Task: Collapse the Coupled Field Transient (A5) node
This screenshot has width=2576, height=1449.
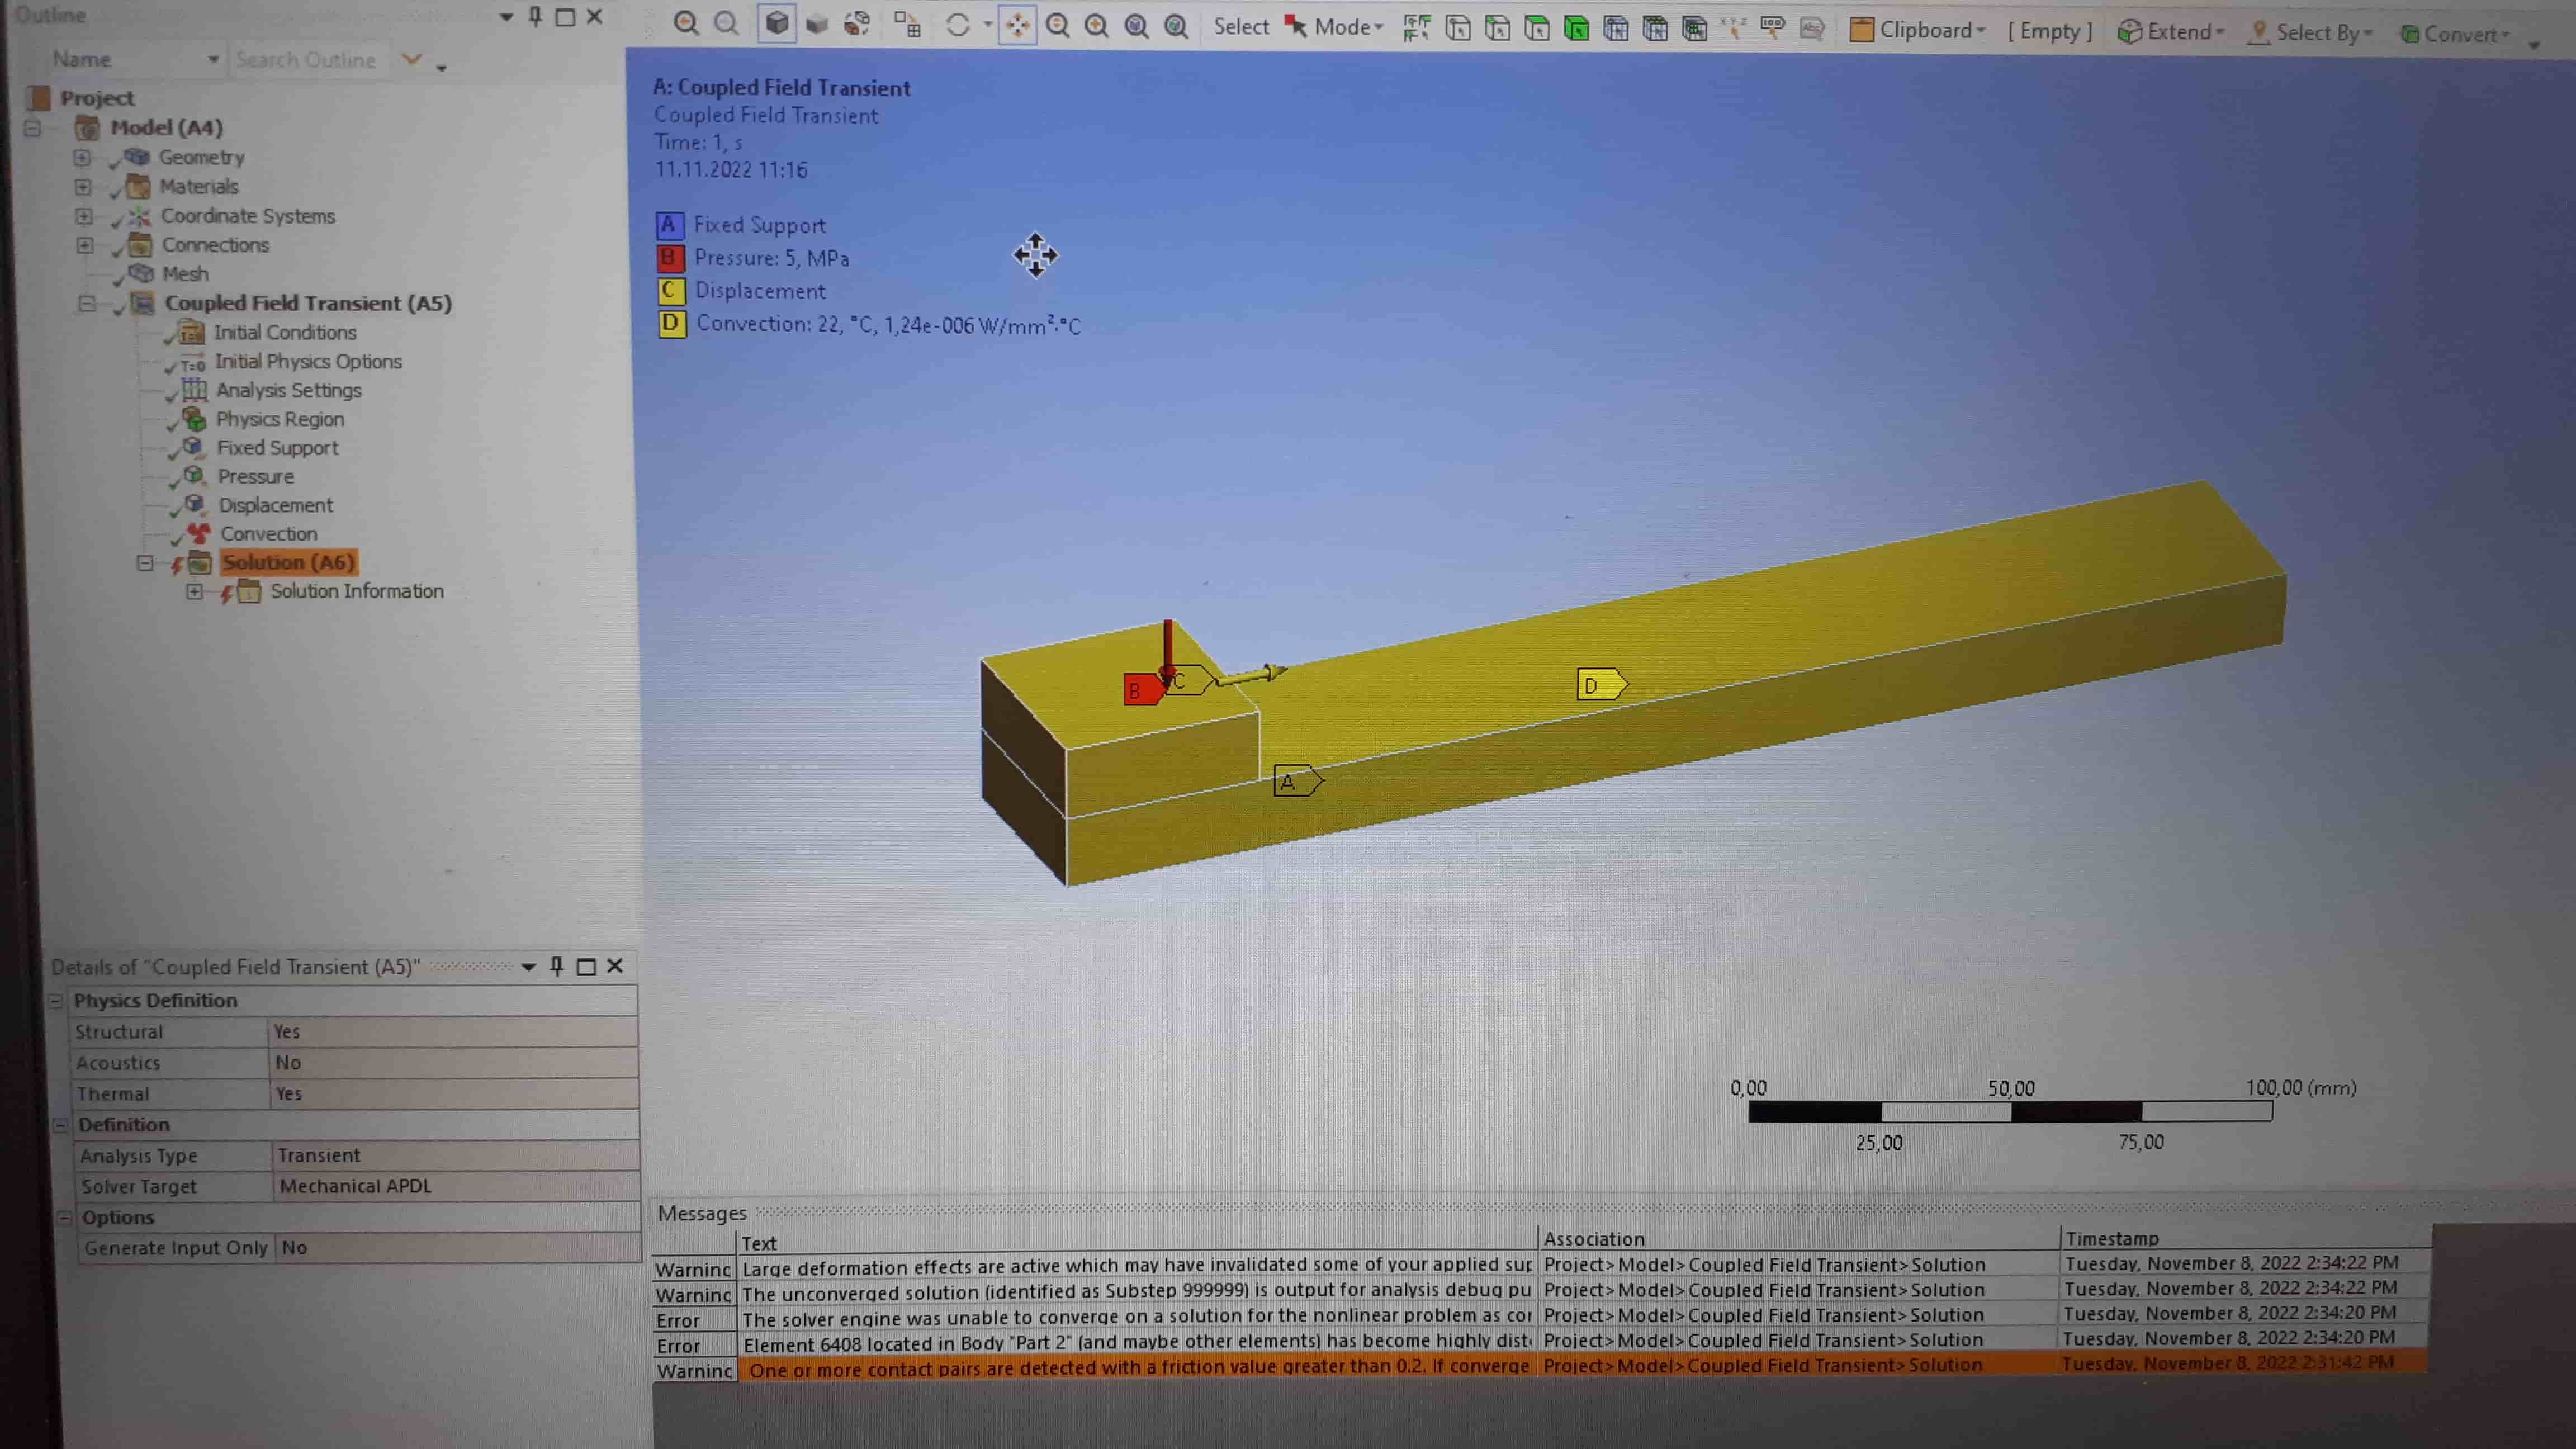Action: coord(87,304)
